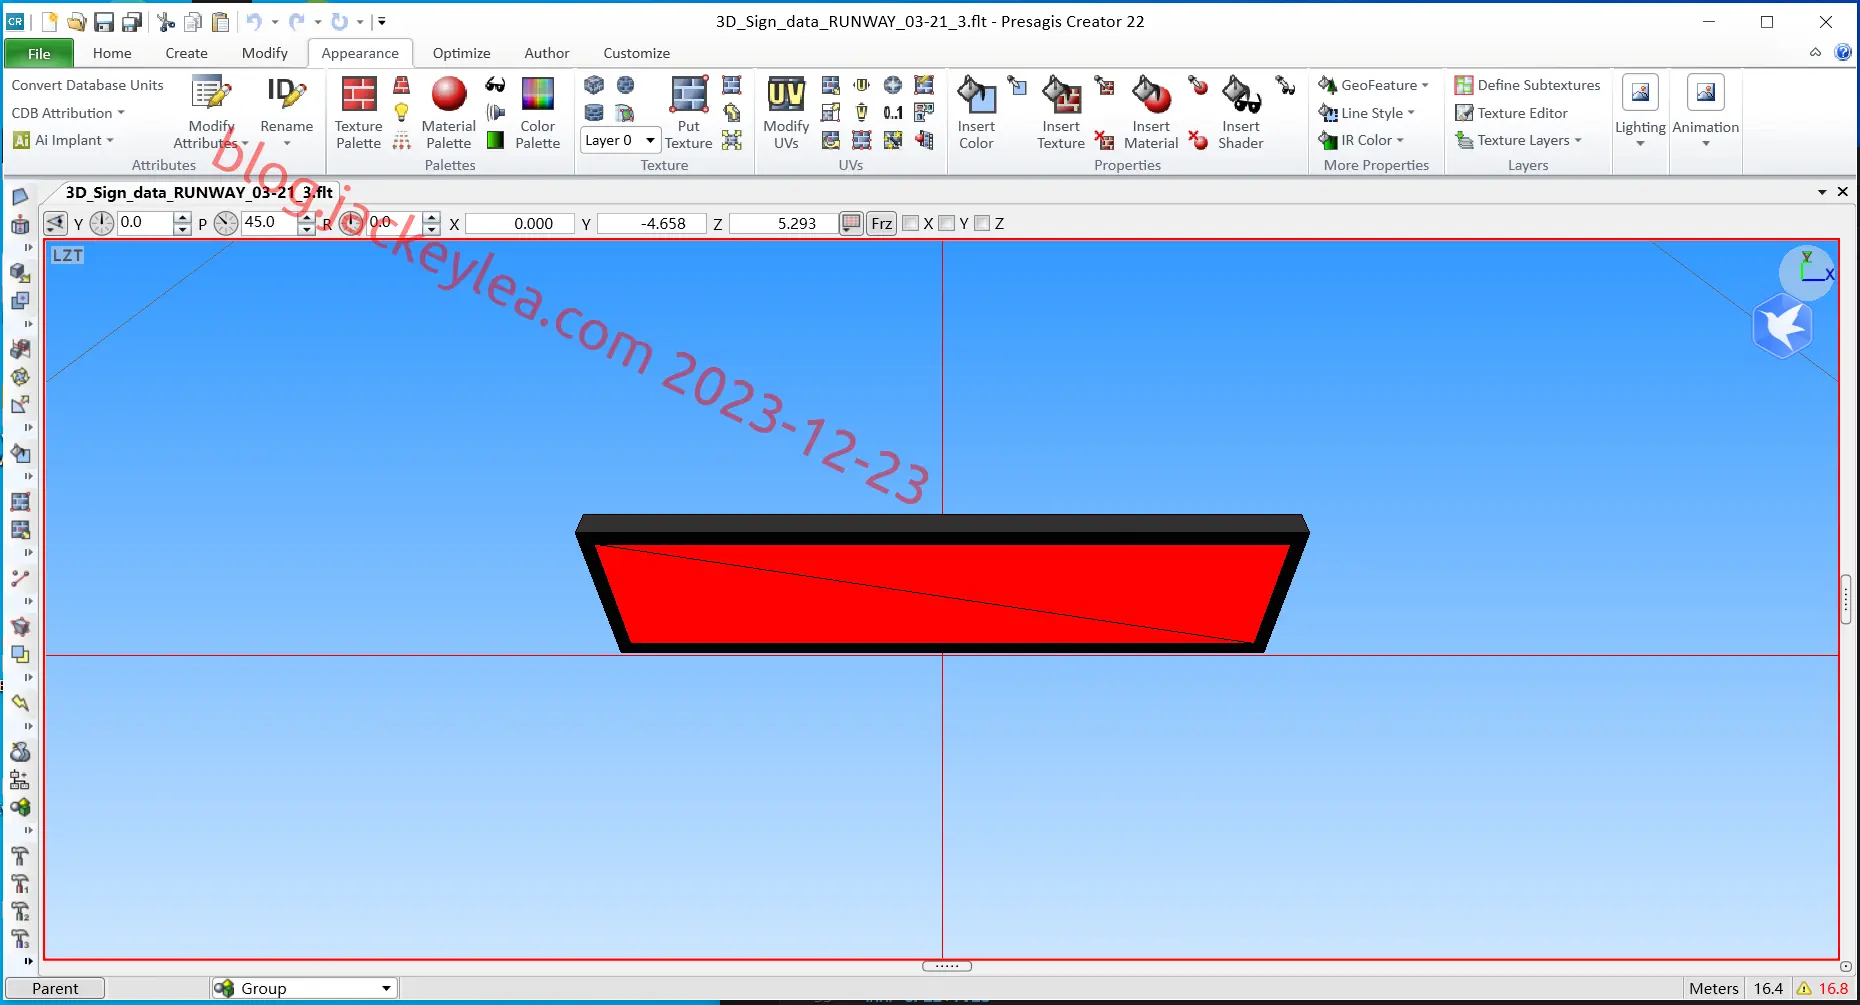This screenshot has height=1005, width=1860.
Task: Open the Layer 0 dropdown
Action: pyautogui.click(x=620, y=140)
